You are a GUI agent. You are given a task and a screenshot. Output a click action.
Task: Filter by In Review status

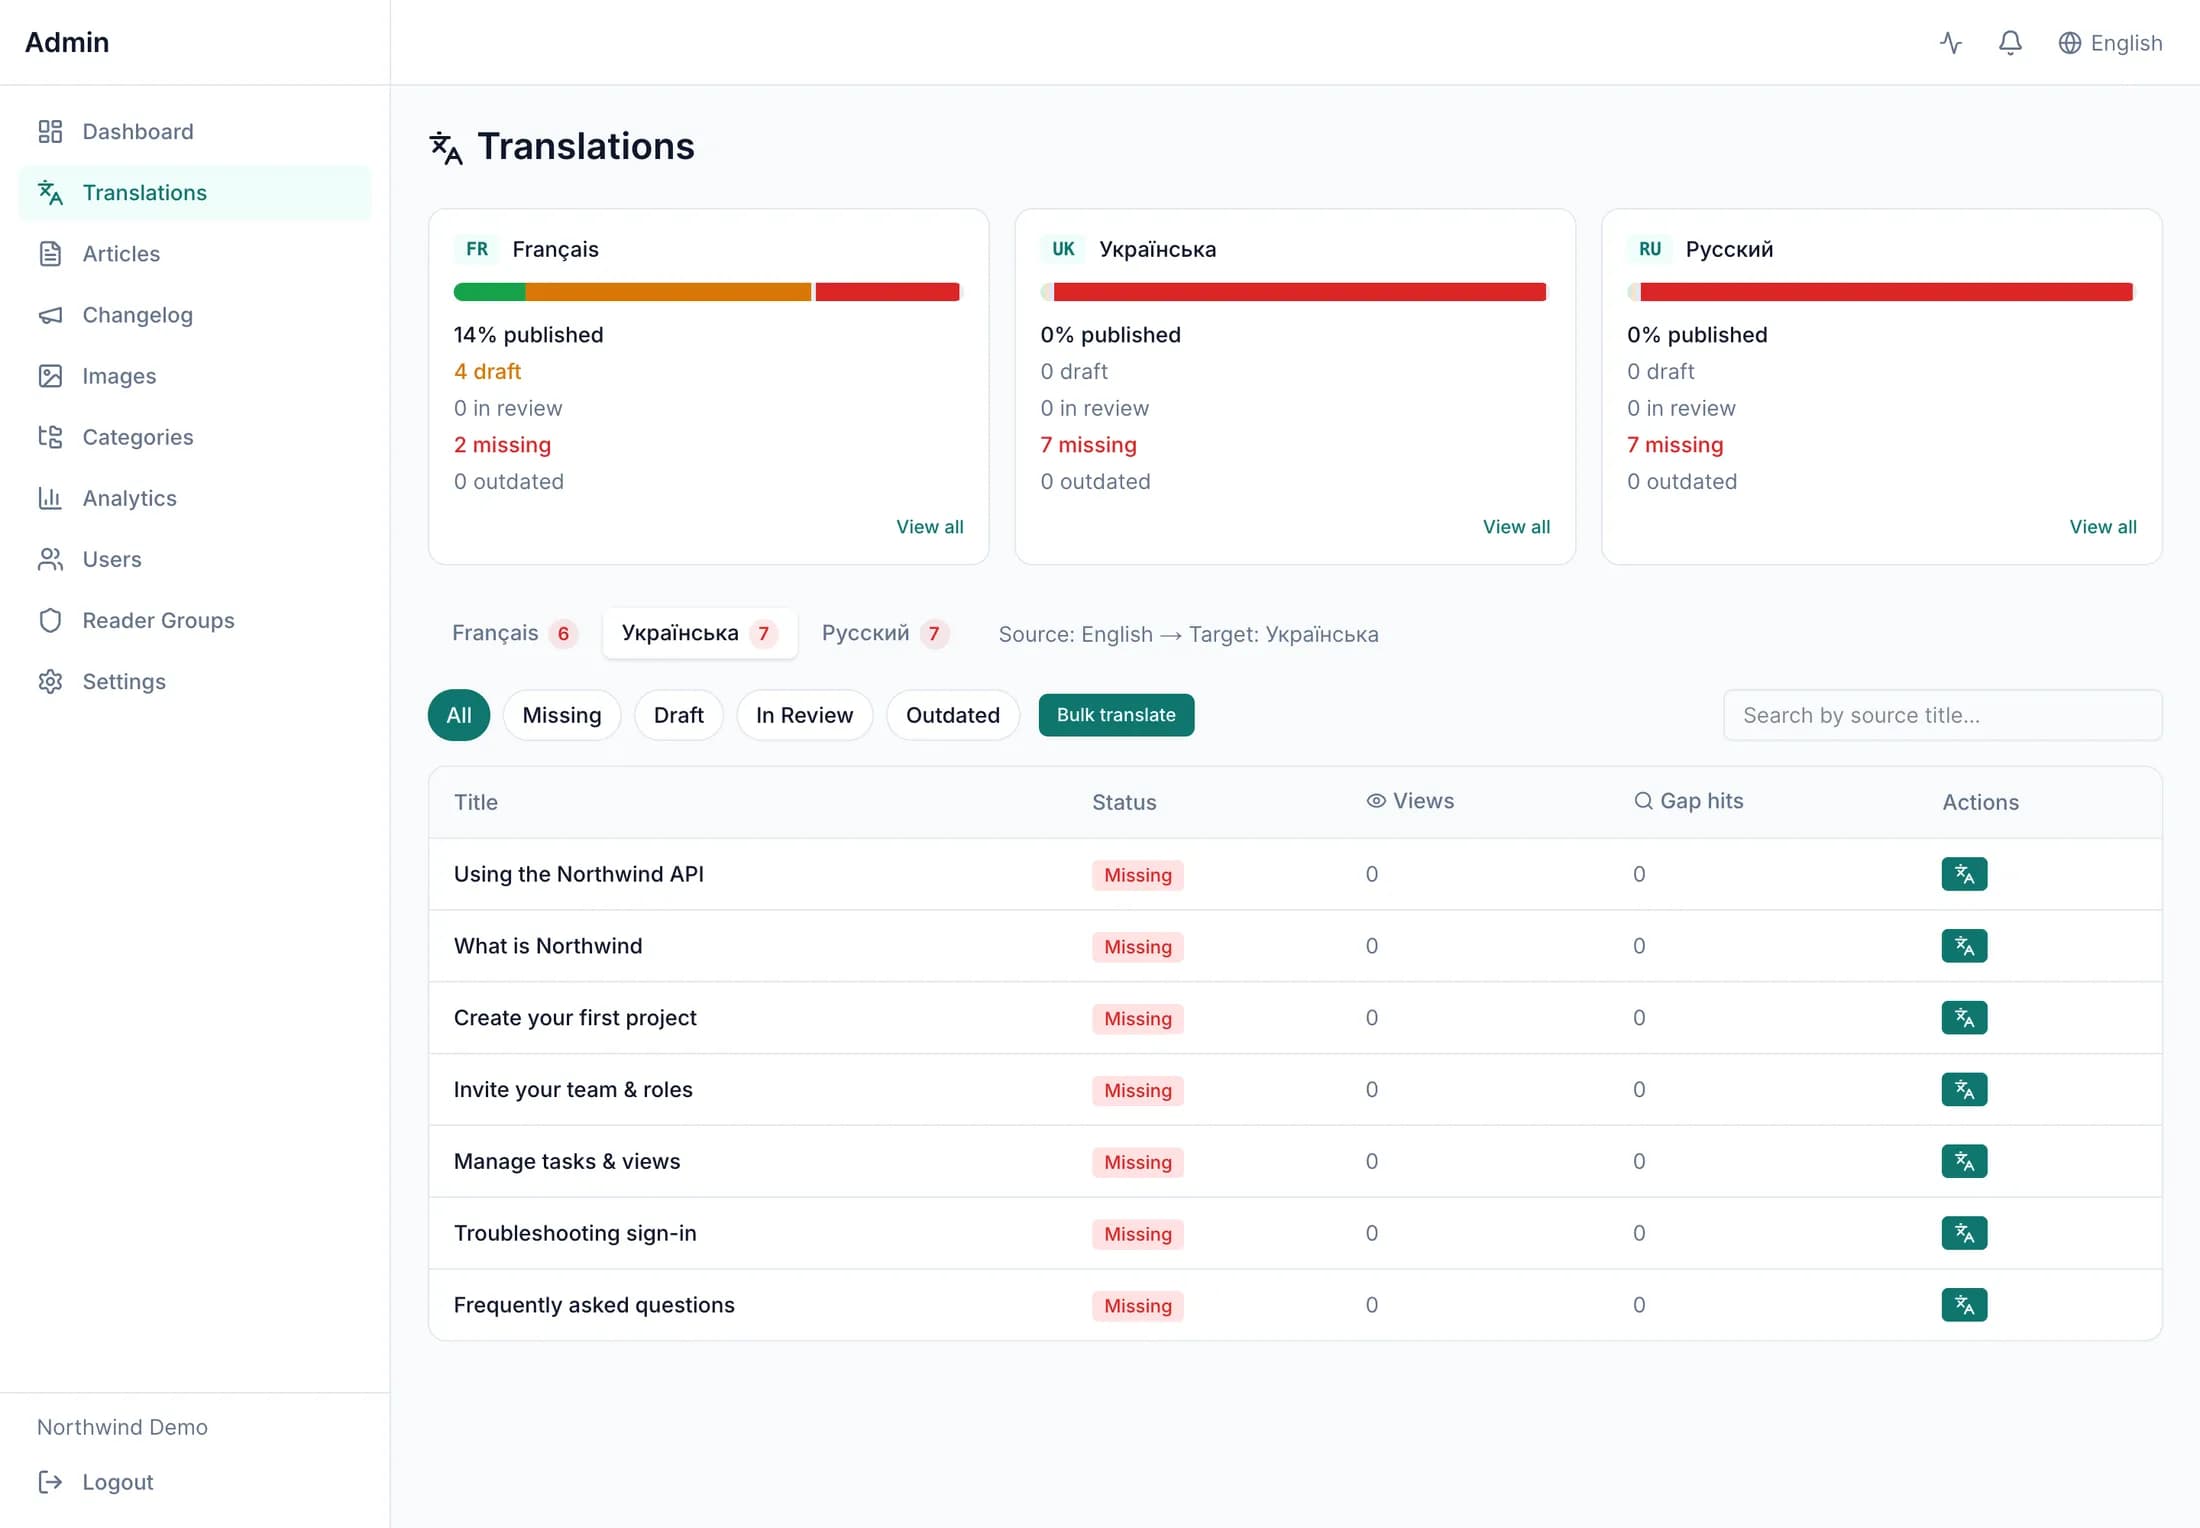805,715
